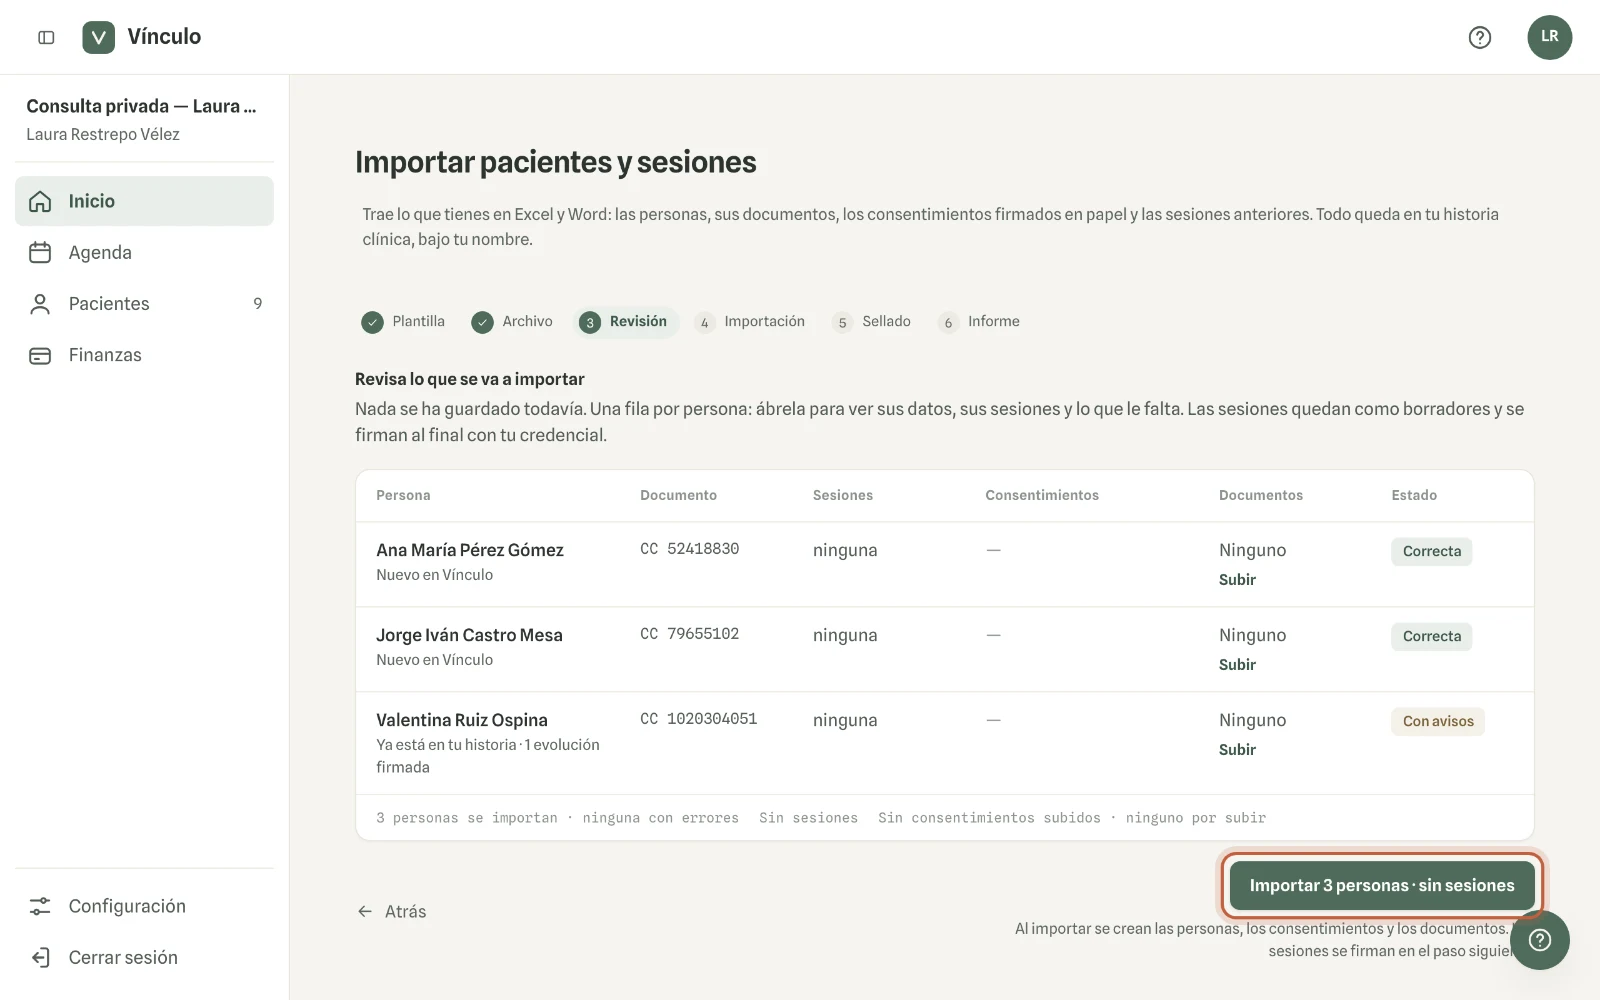Open Configuración from the sidebar

[144, 906]
